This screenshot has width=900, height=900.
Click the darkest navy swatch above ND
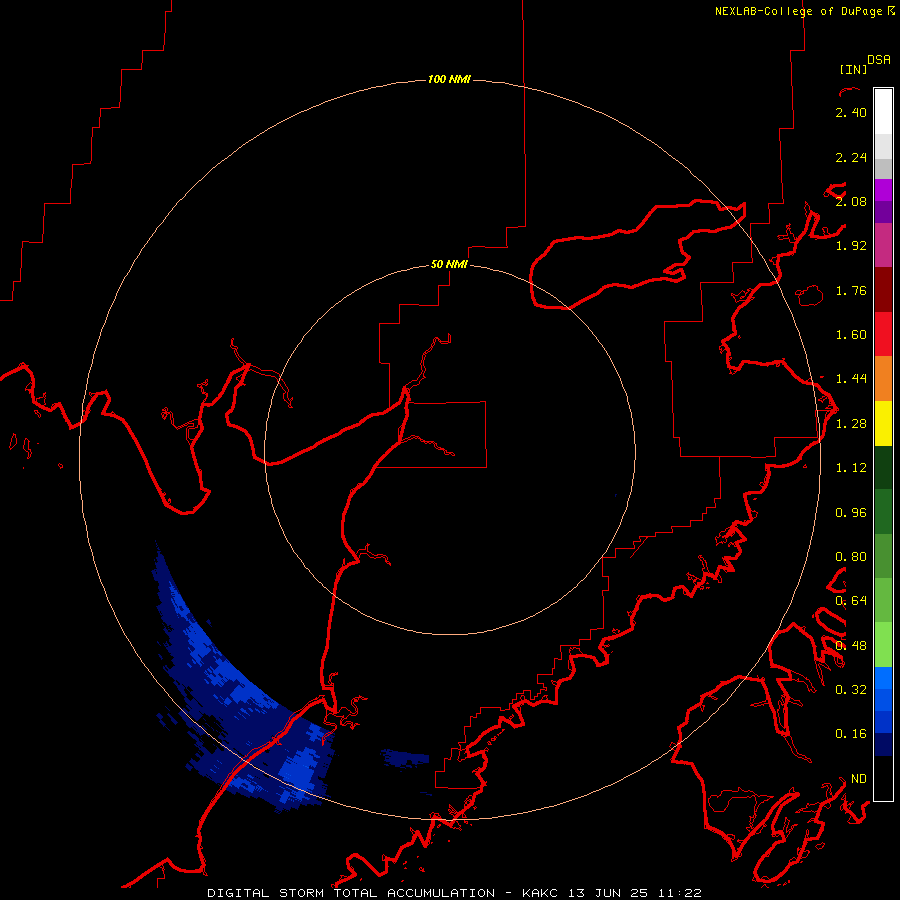883,745
